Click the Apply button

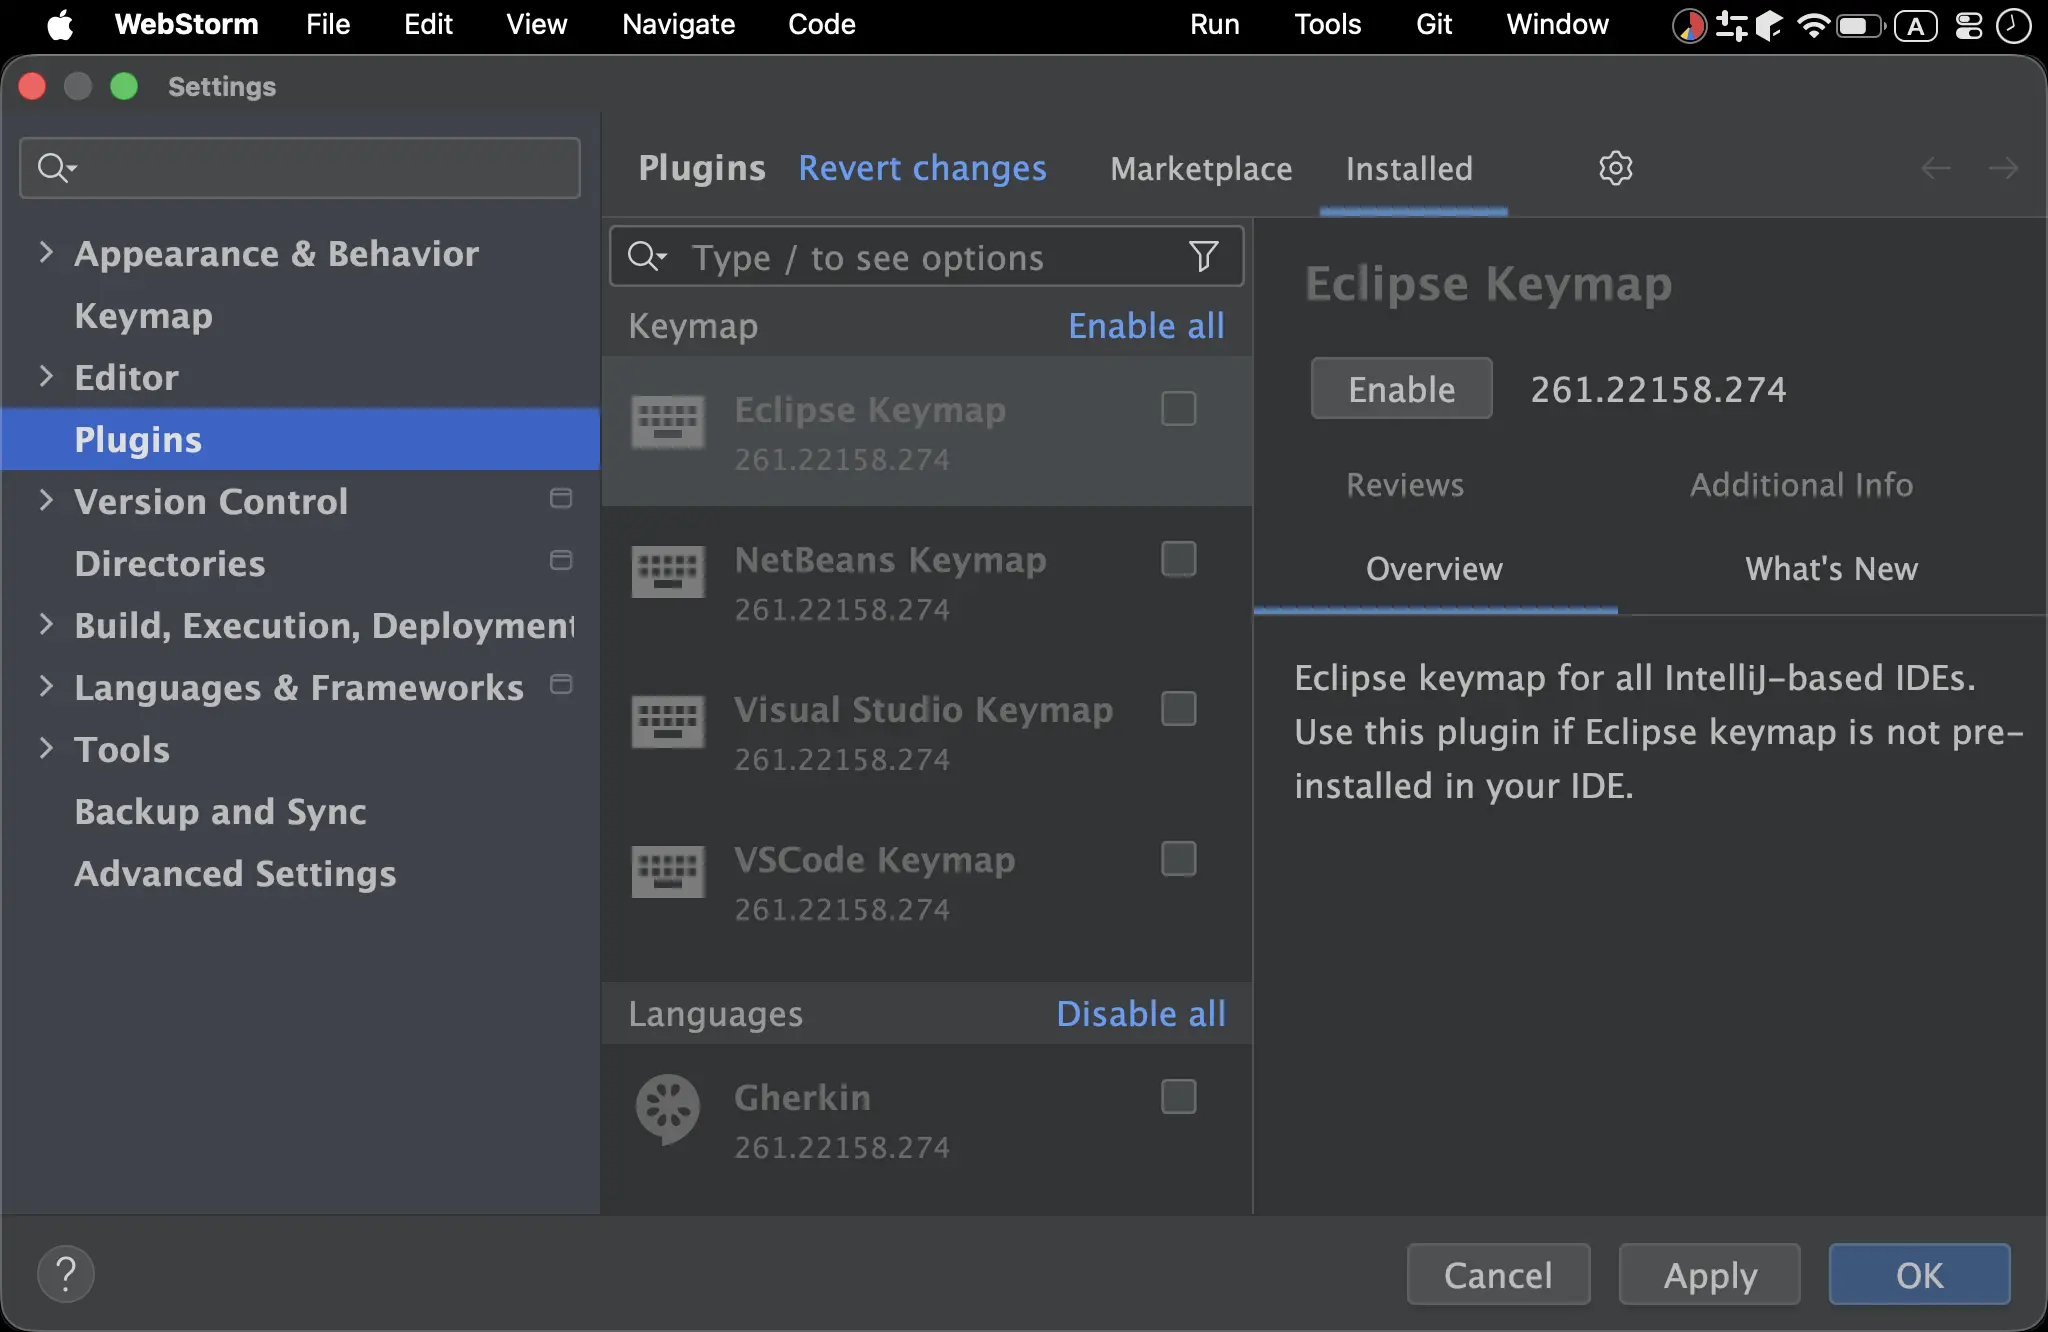pos(1710,1275)
